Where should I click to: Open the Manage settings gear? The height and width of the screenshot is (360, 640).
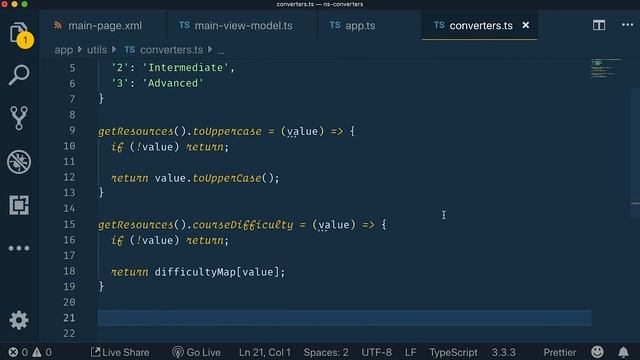click(19, 320)
